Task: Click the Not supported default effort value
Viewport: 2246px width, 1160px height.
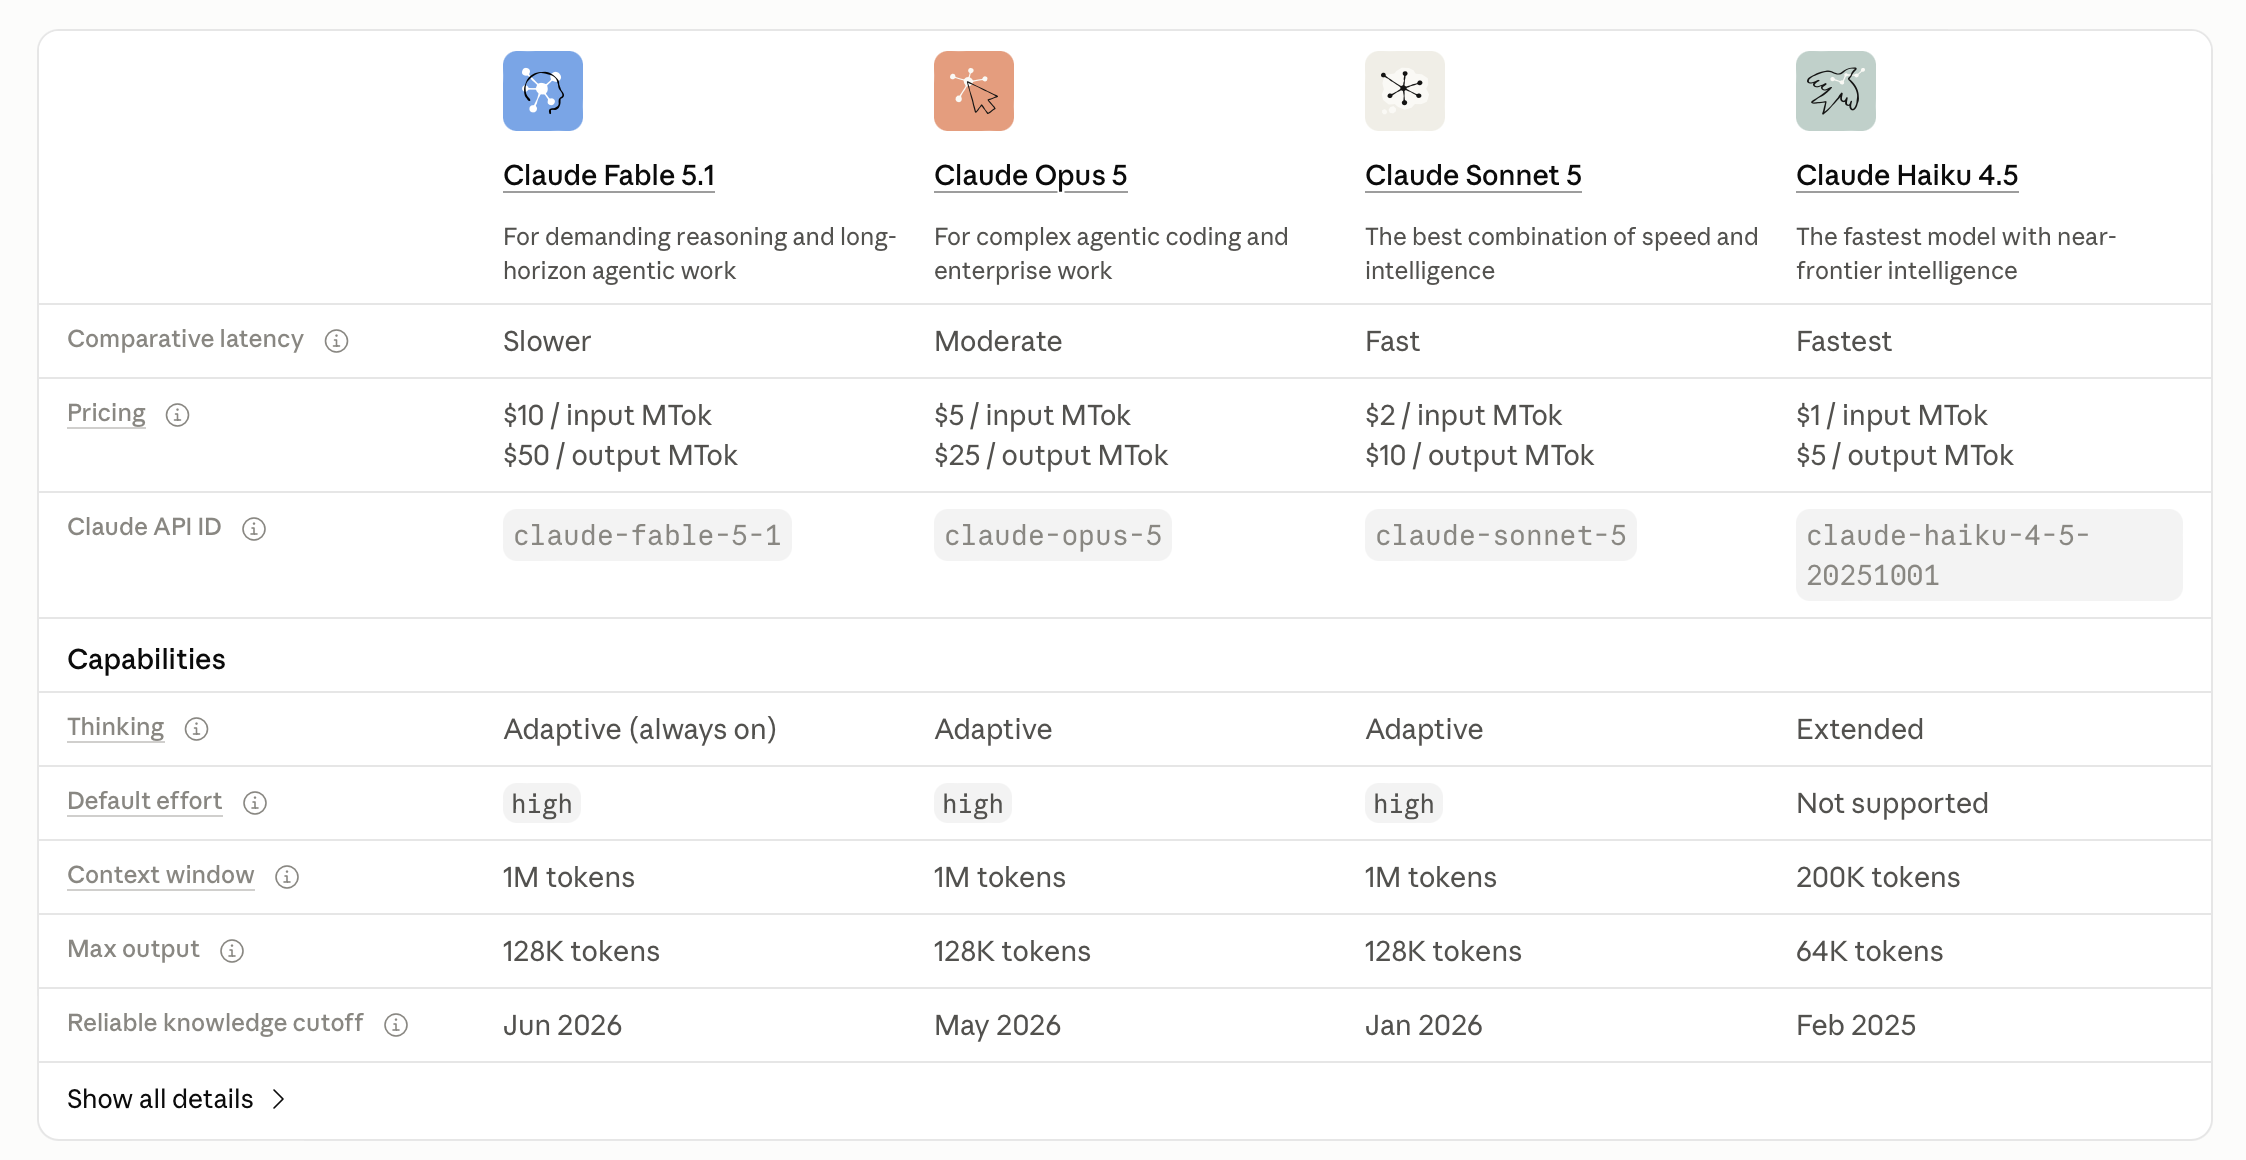Action: coord(1892,803)
